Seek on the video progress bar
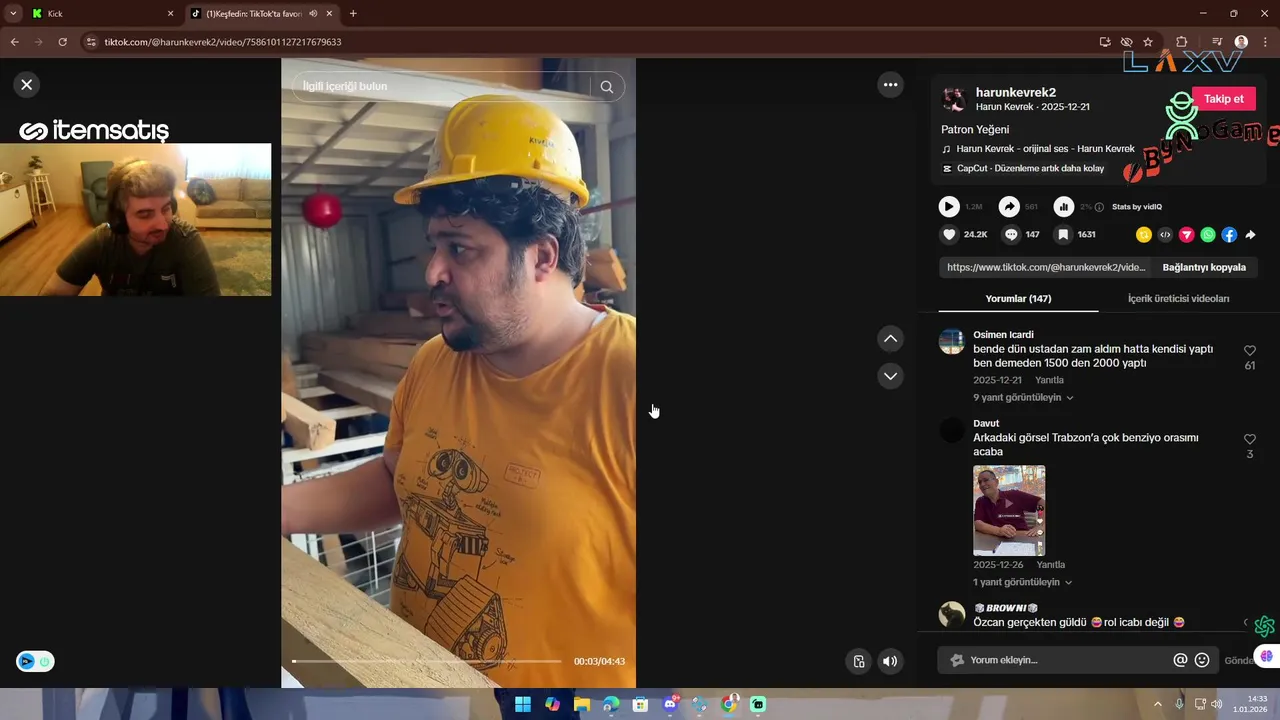Image resolution: width=1280 pixels, height=720 pixels. 427,661
